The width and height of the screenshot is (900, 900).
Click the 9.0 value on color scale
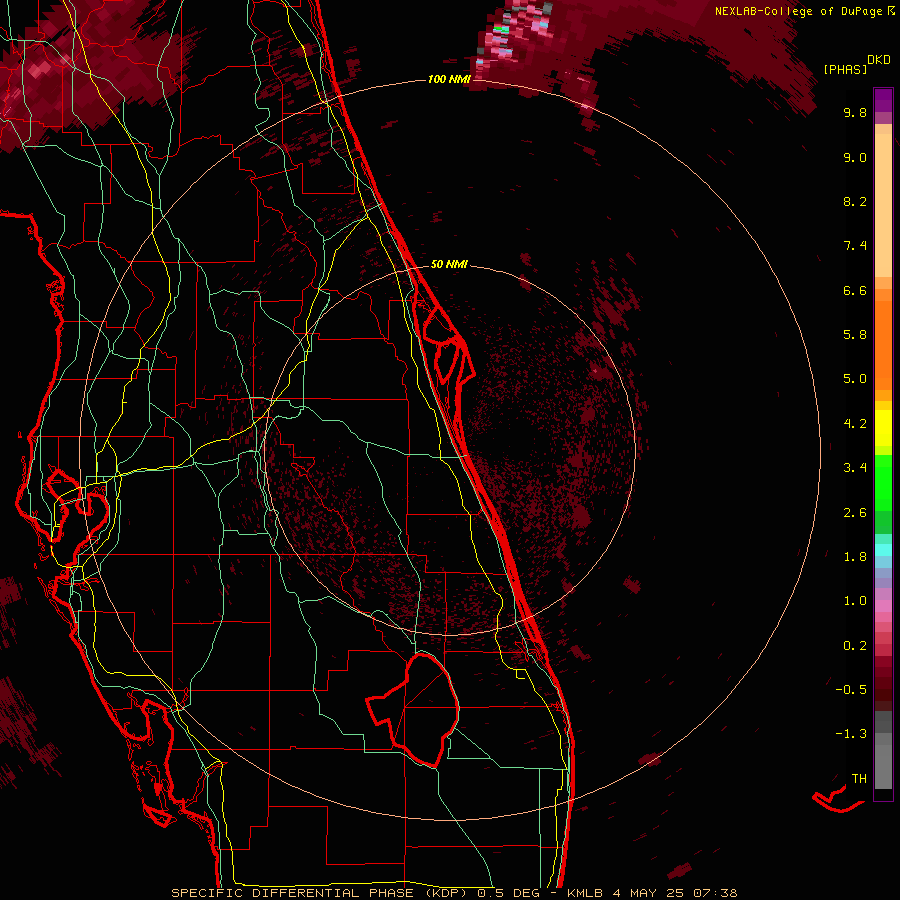(x=855, y=157)
